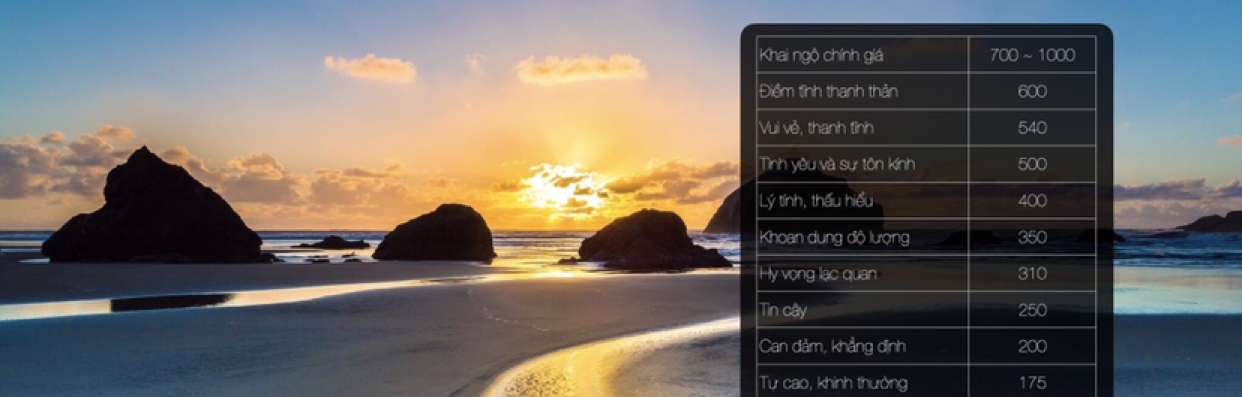Viewport: 1242px width, 397px height.
Task: Click the value '350'
Action: pyautogui.click(x=1032, y=237)
